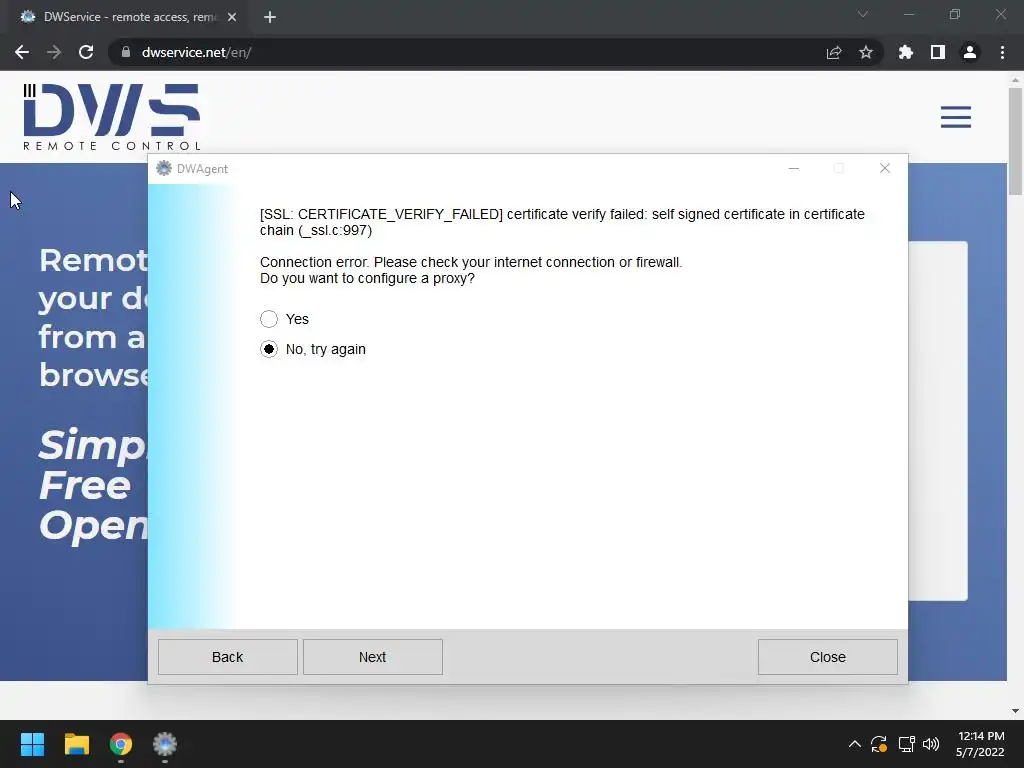Toggle Chrome side panel
The image size is (1024, 768).
(938, 52)
